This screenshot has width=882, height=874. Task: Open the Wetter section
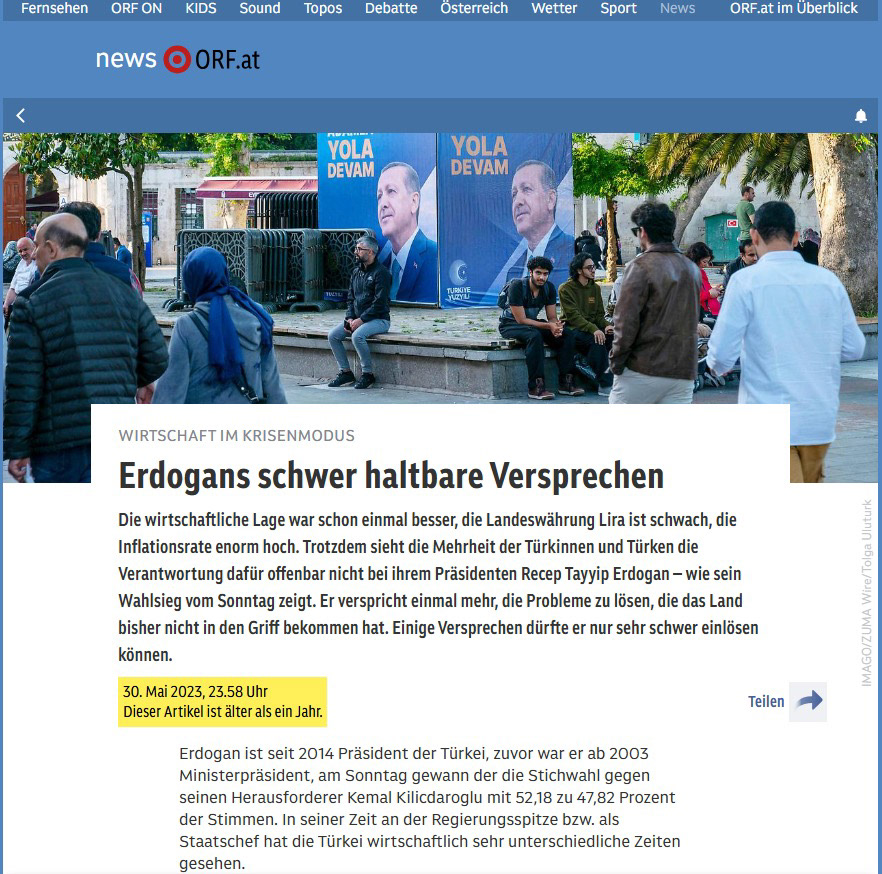(x=557, y=8)
